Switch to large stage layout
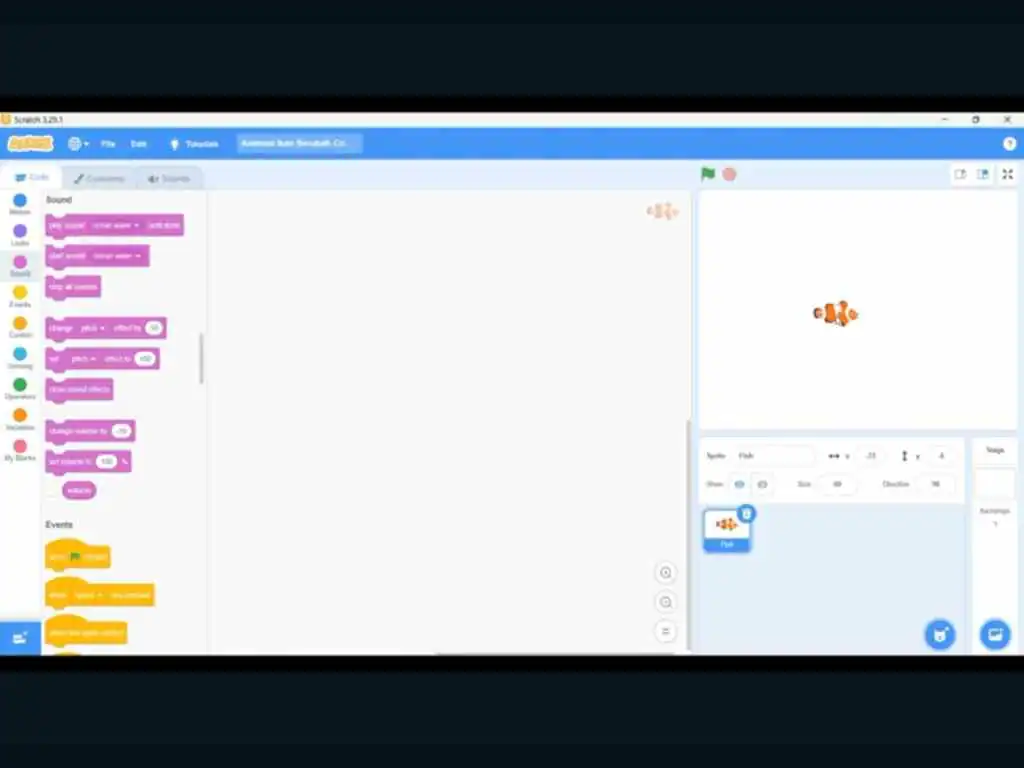Viewport: 1024px width, 768px height. pos(983,174)
